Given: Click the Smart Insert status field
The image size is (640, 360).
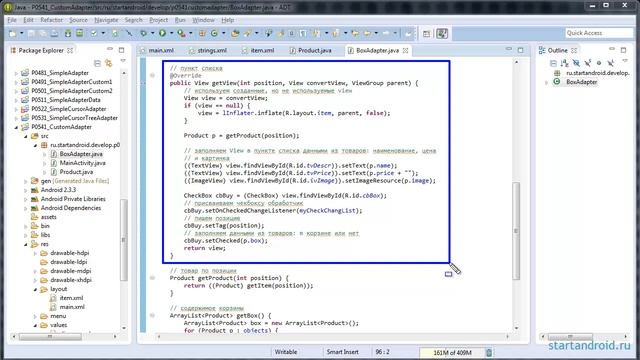Looking at the screenshot, I should 342,352.
